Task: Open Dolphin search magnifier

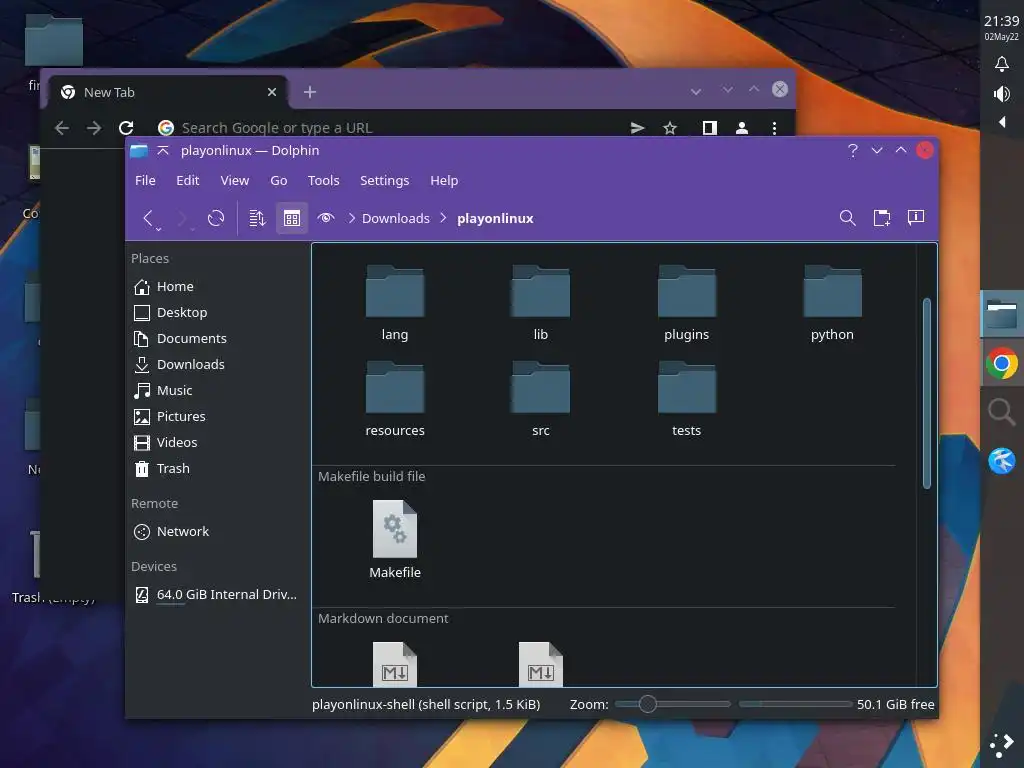Action: pos(848,218)
